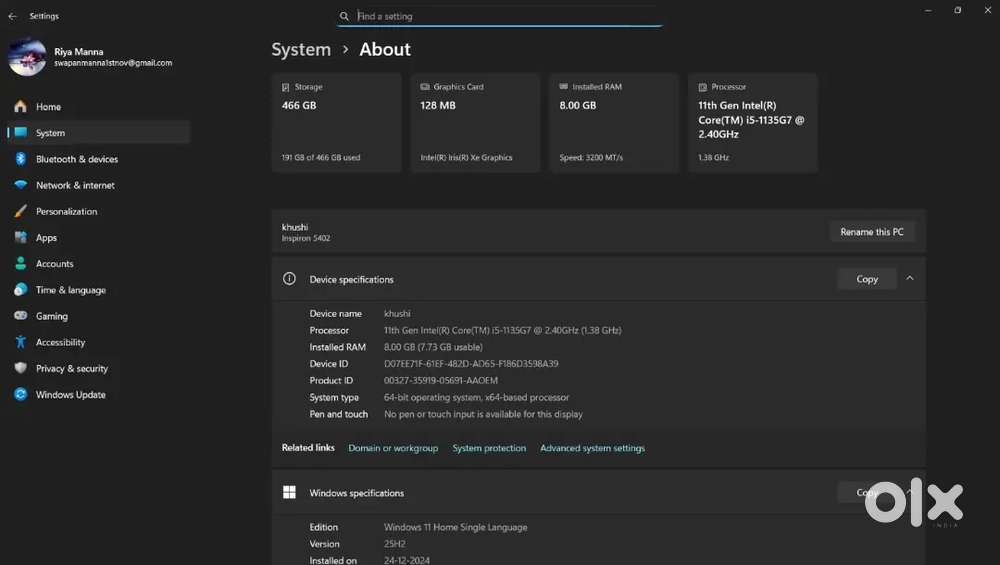Open the Windows Update sync icon

tap(20, 394)
